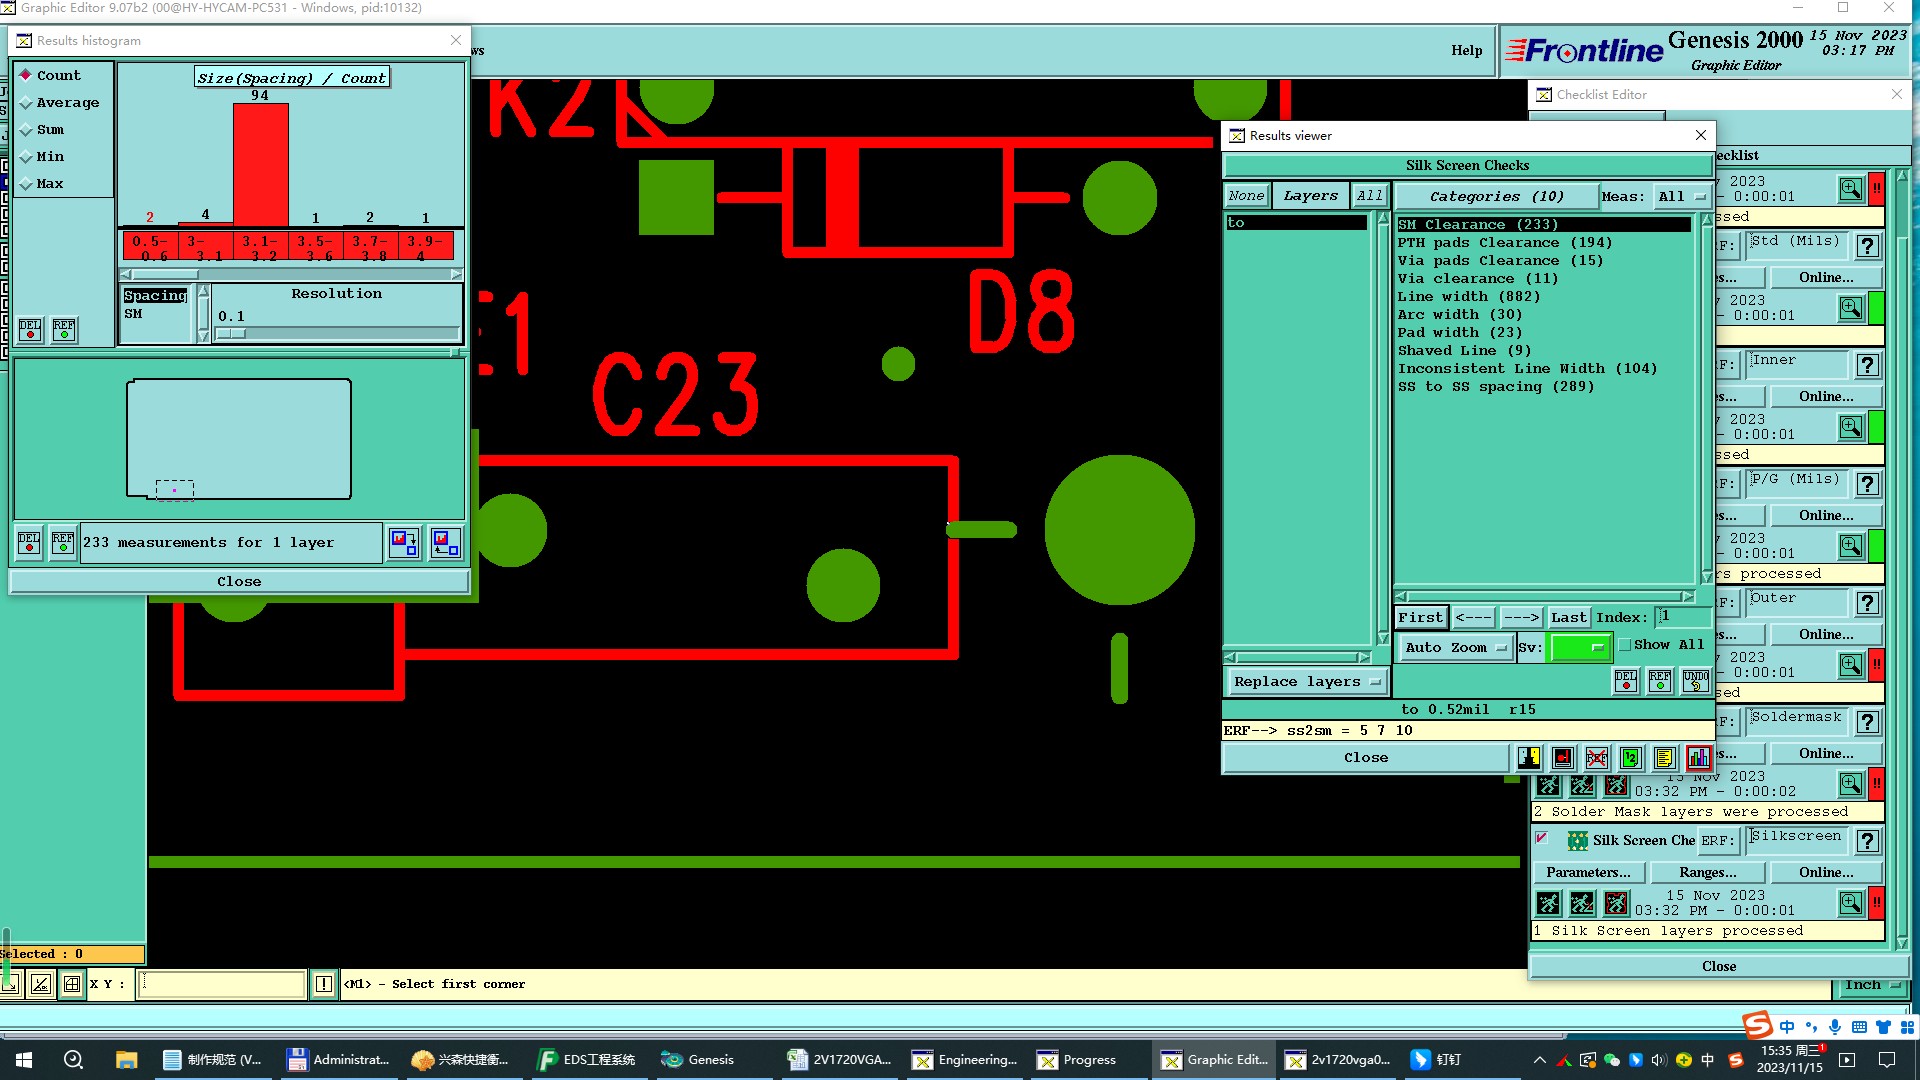Click the crossed-out REF icon
The width and height of the screenshot is (1920, 1080).
[x=1597, y=758]
